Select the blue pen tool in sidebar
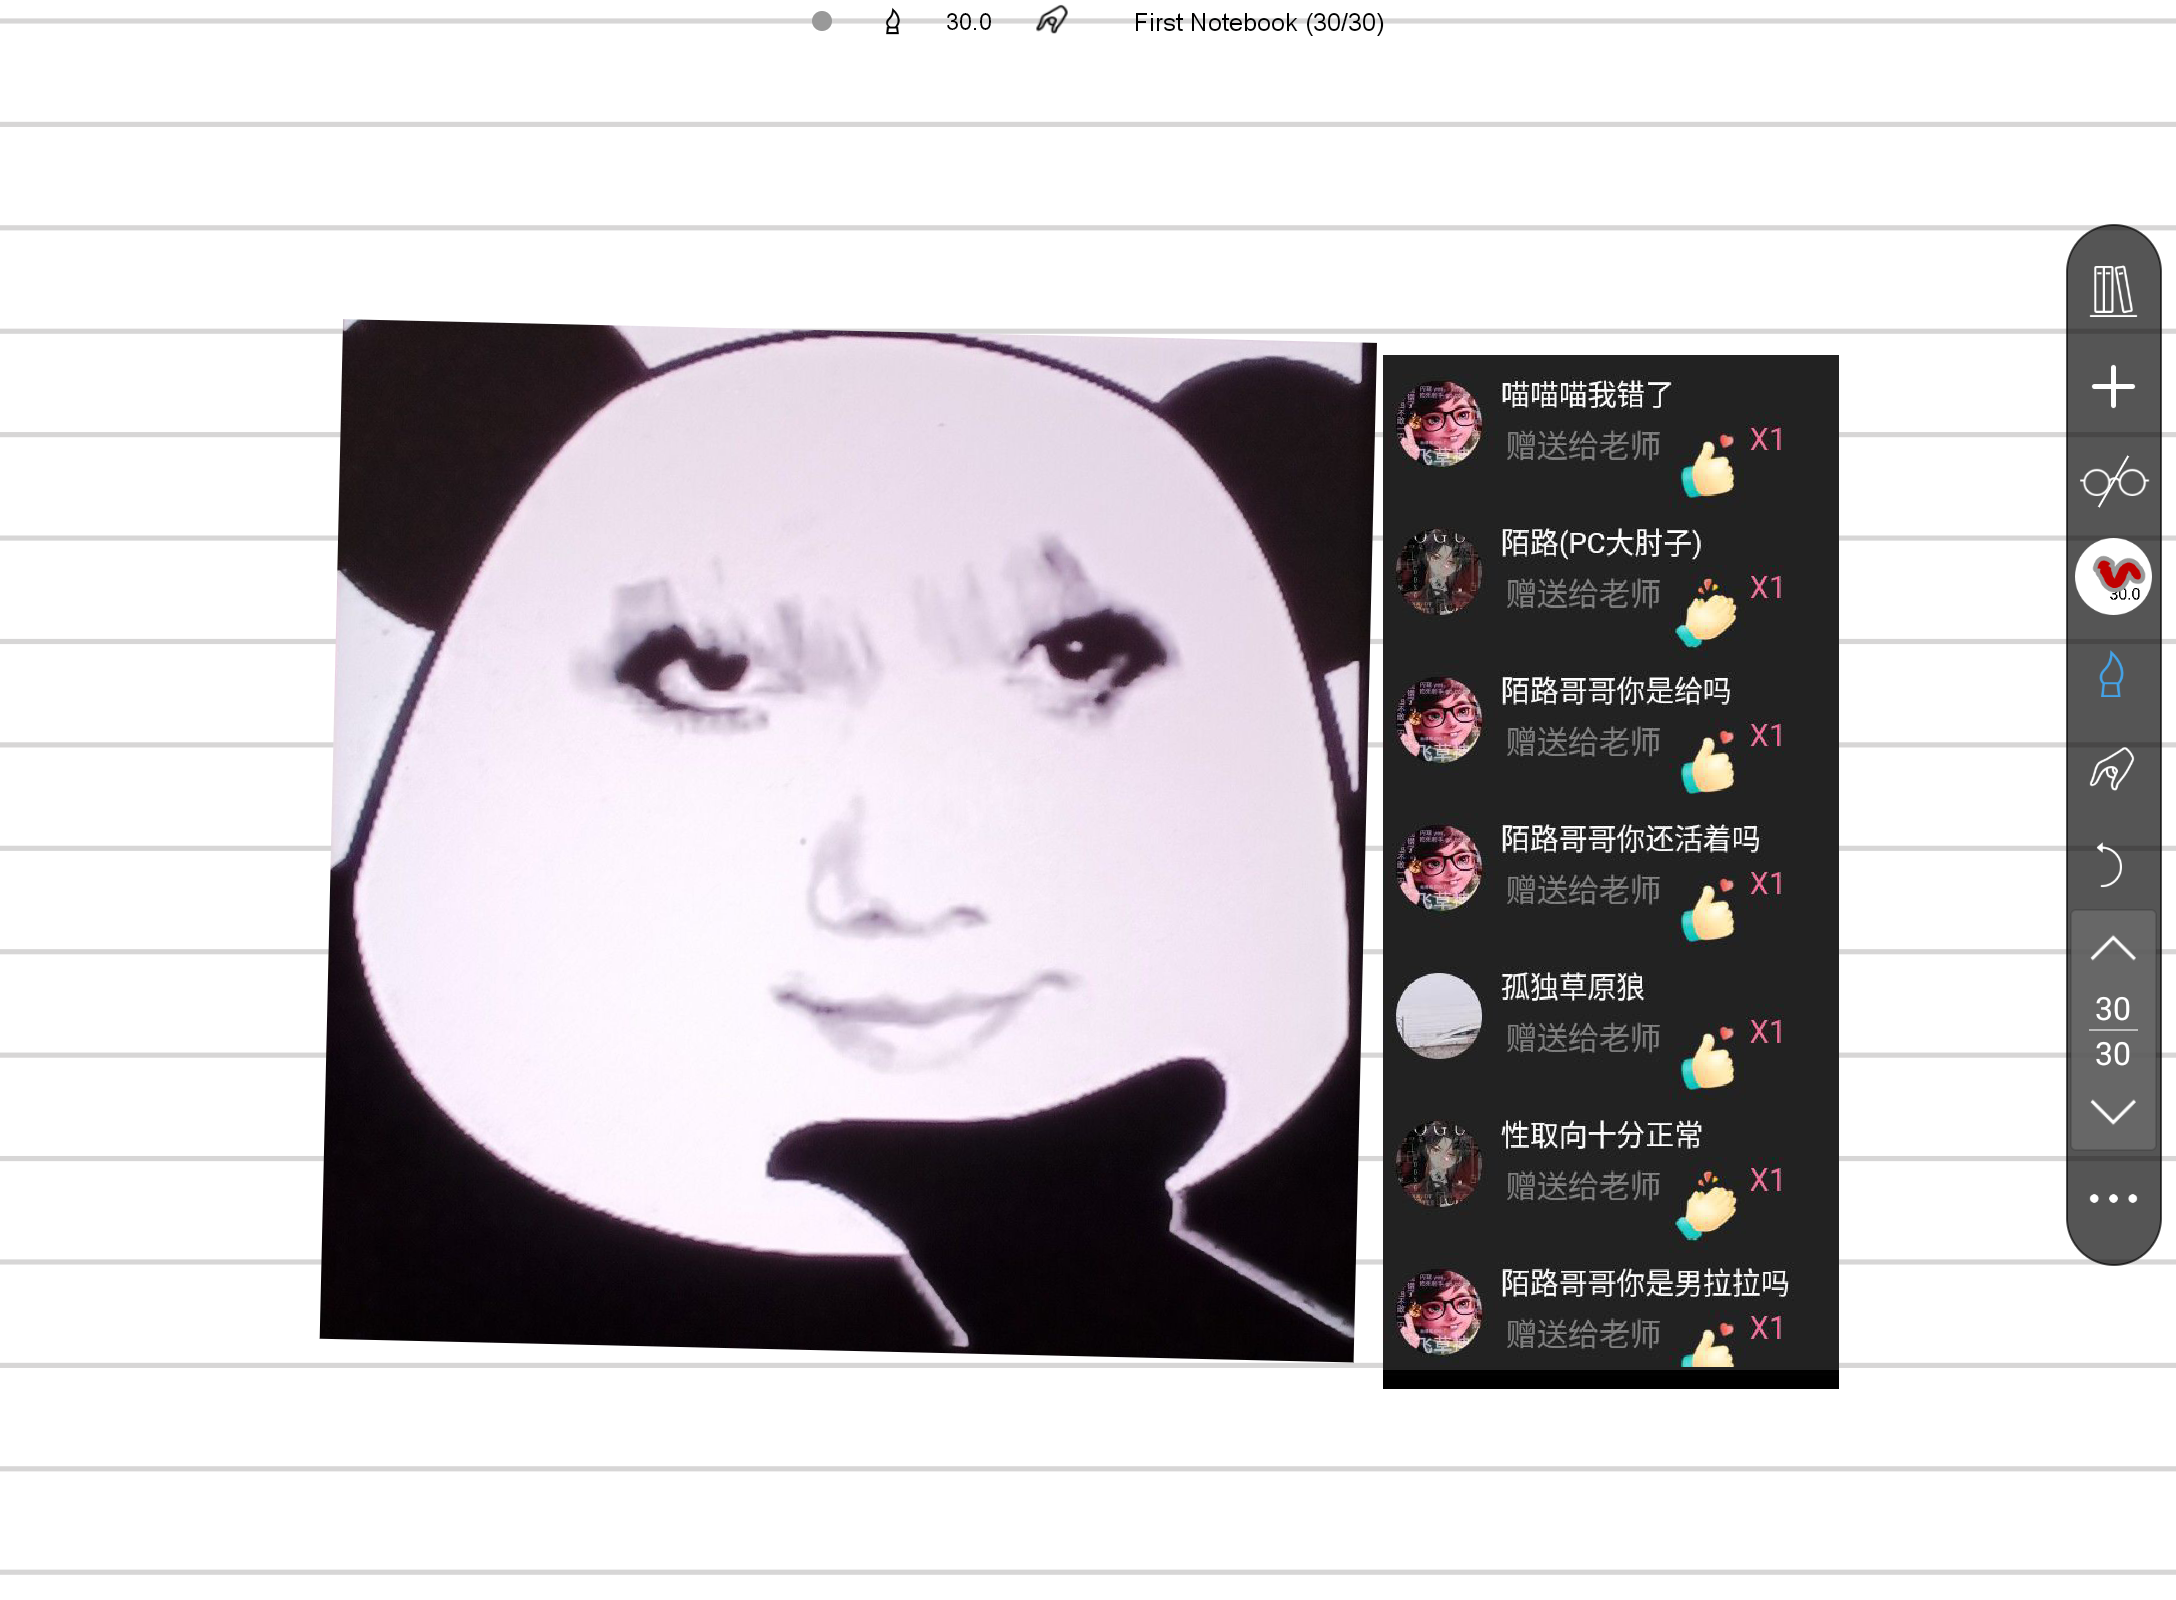The width and height of the screenshot is (2176, 1600). [2111, 674]
